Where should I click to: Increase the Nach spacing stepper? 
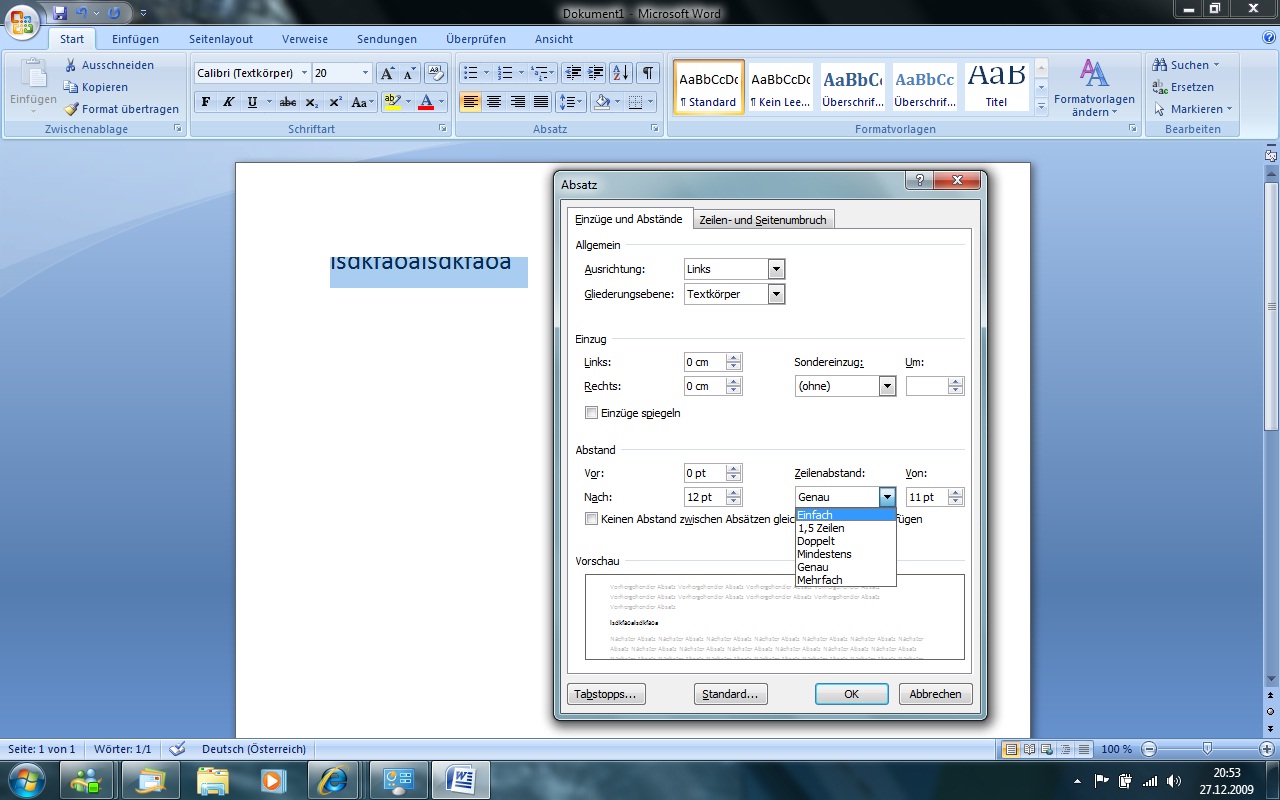[x=734, y=493]
